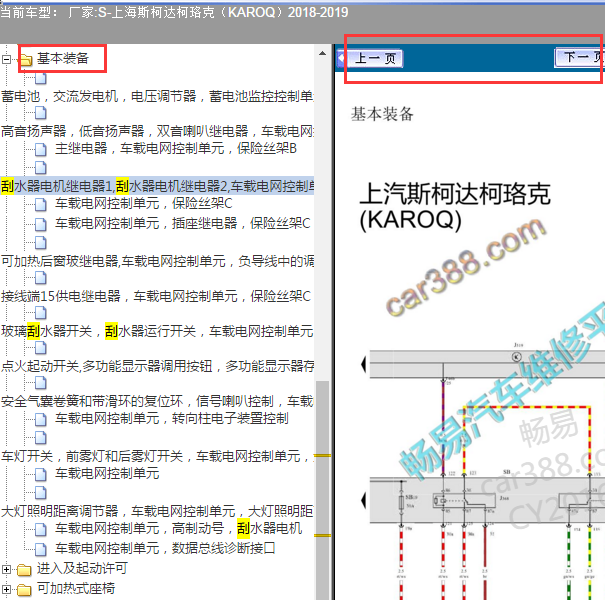
Task: Click document icon above 蓄电池 entry
Action: 41,78
